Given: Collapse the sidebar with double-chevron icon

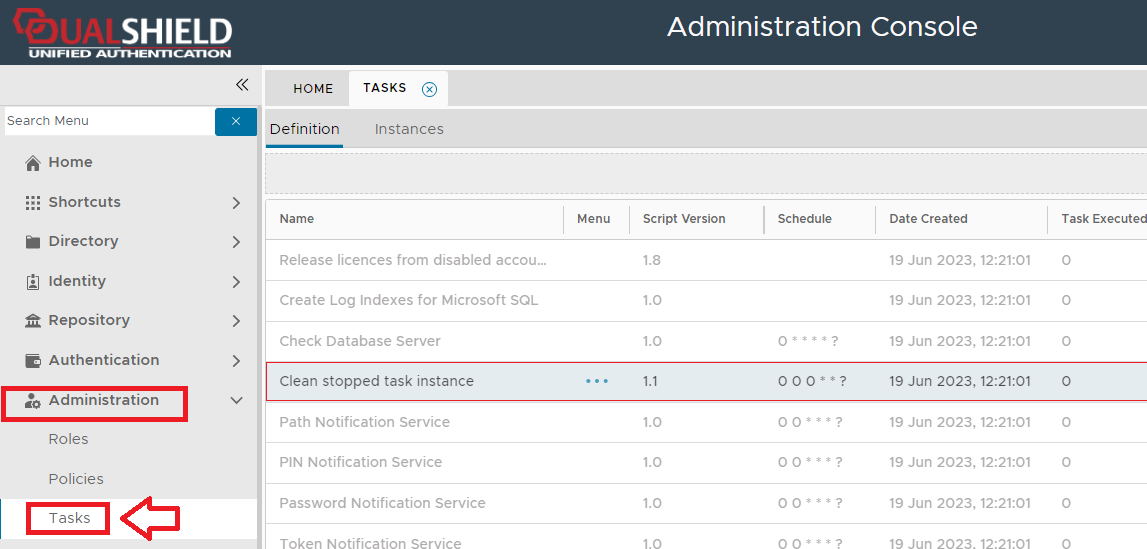Looking at the screenshot, I should pyautogui.click(x=241, y=85).
